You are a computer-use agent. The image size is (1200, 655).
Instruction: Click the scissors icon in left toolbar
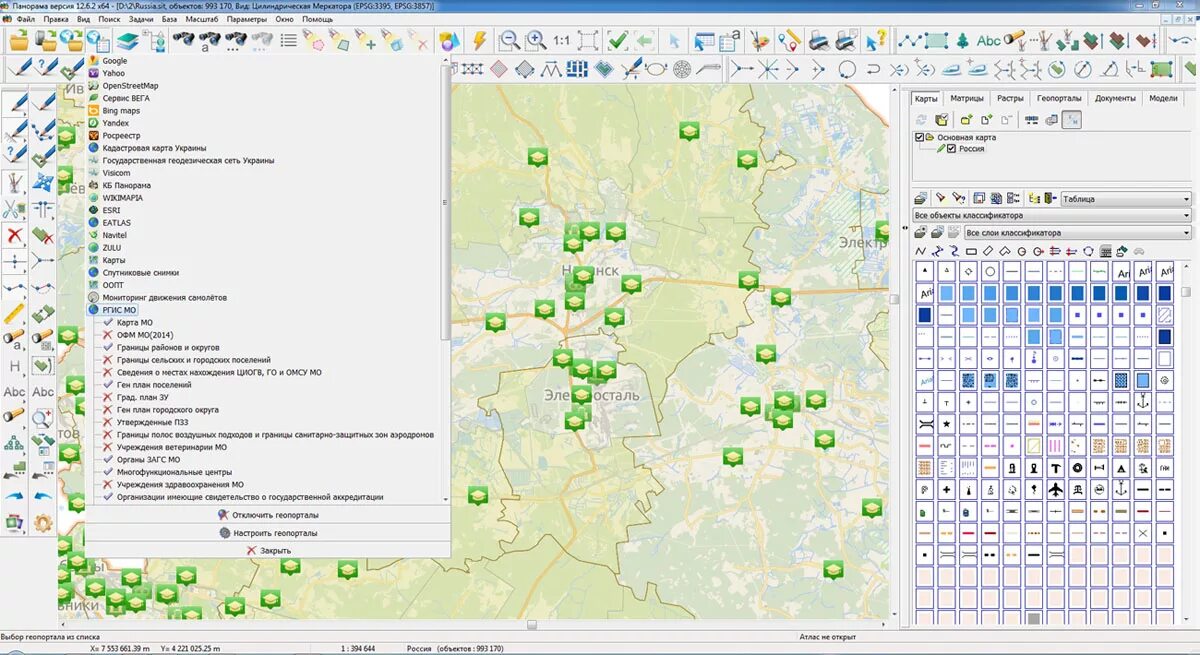click(x=13, y=210)
